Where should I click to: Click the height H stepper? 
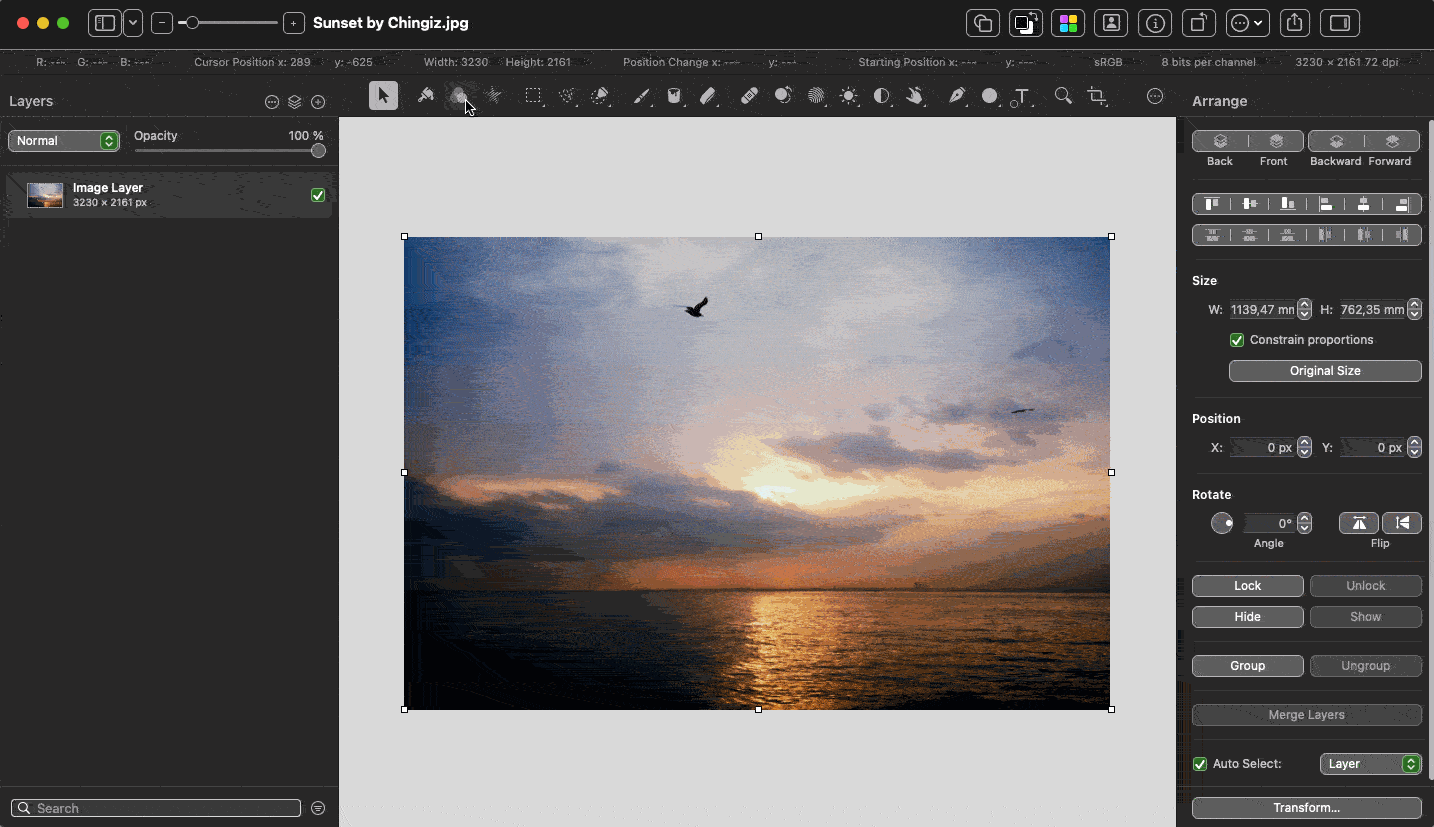click(x=1414, y=310)
